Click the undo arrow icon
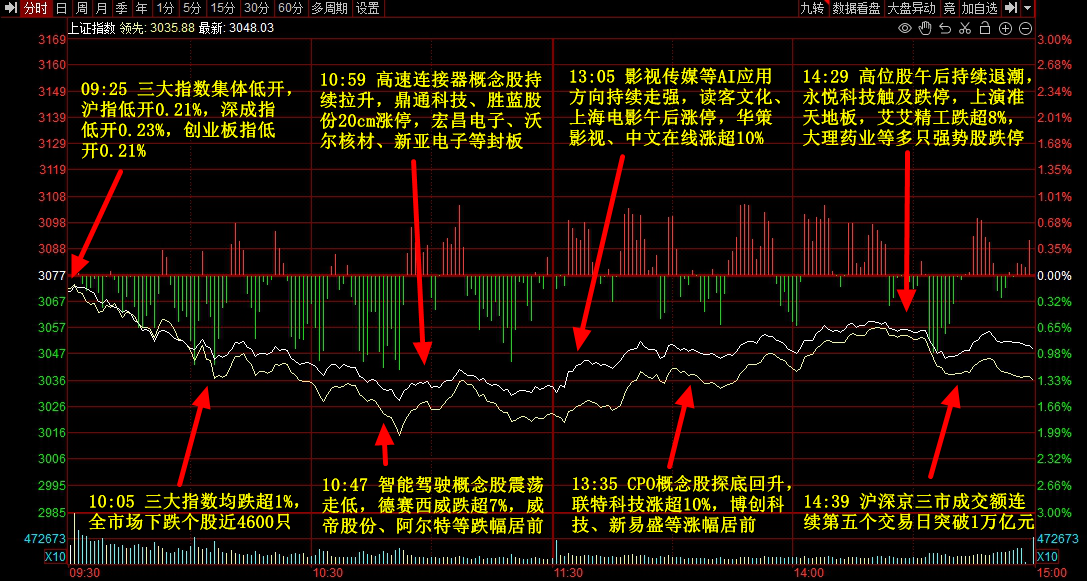1087x581 pixels. coord(945,28)
